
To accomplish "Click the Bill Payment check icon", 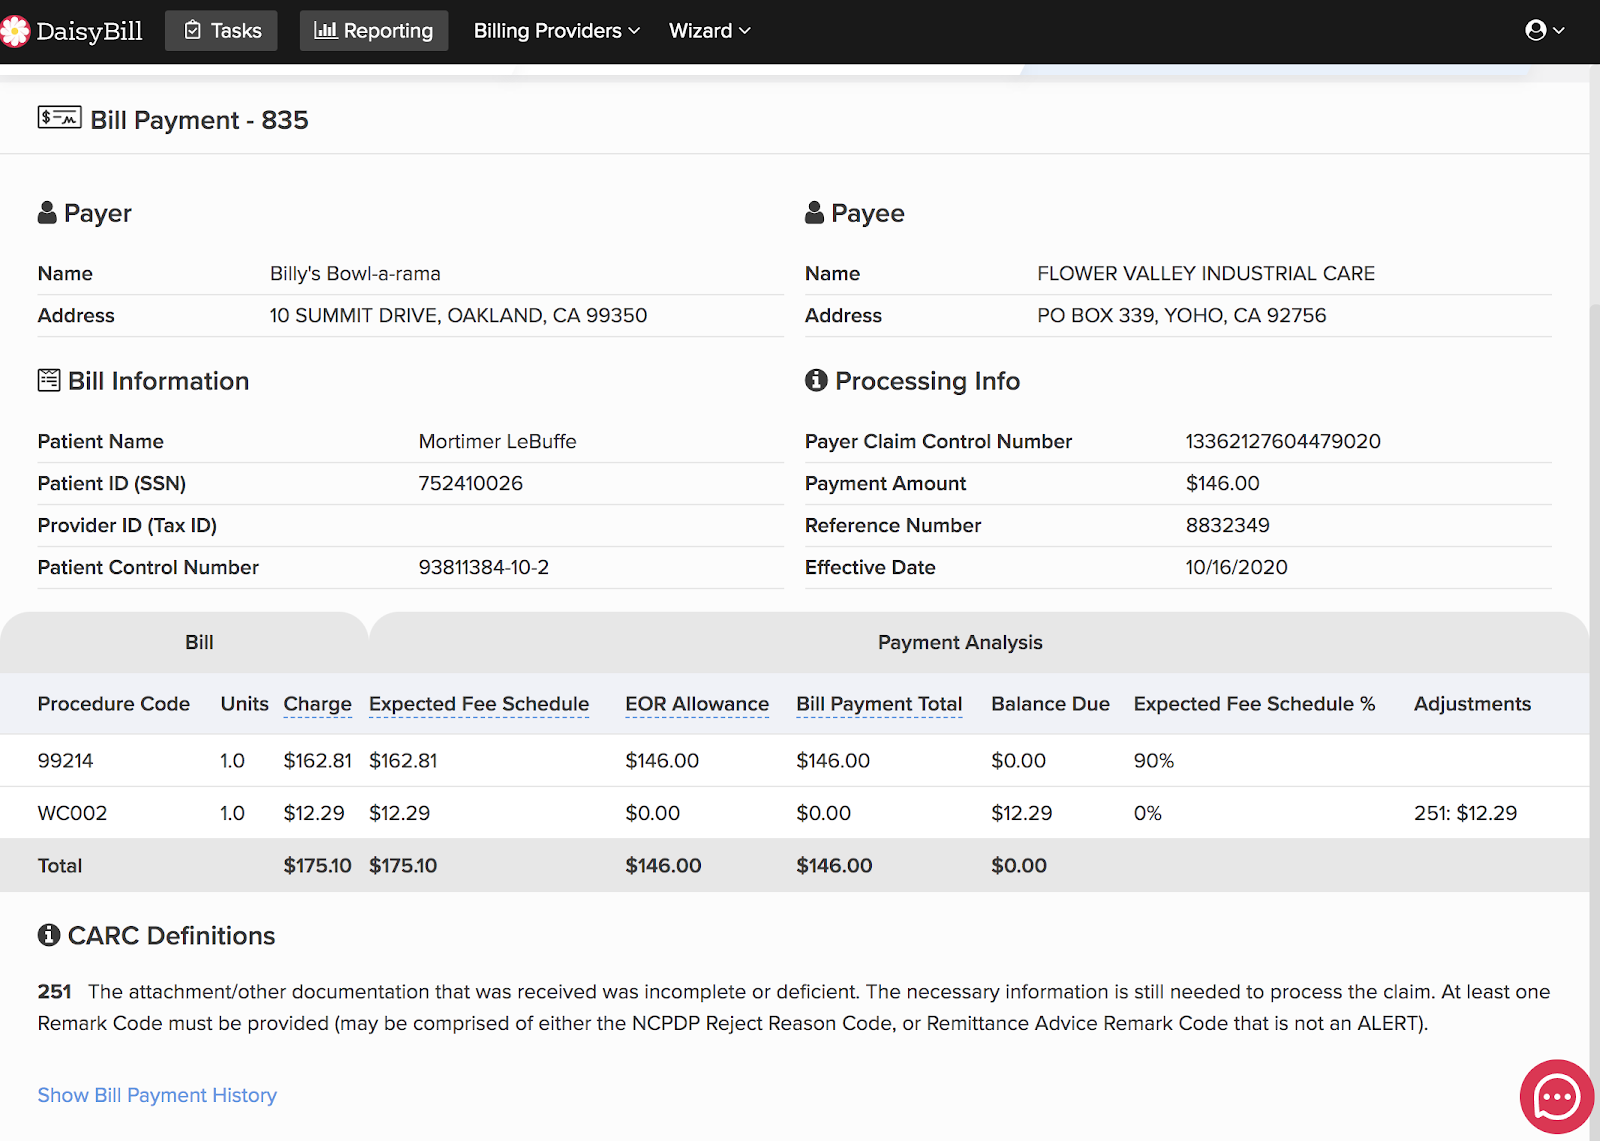I will point(59,118).
